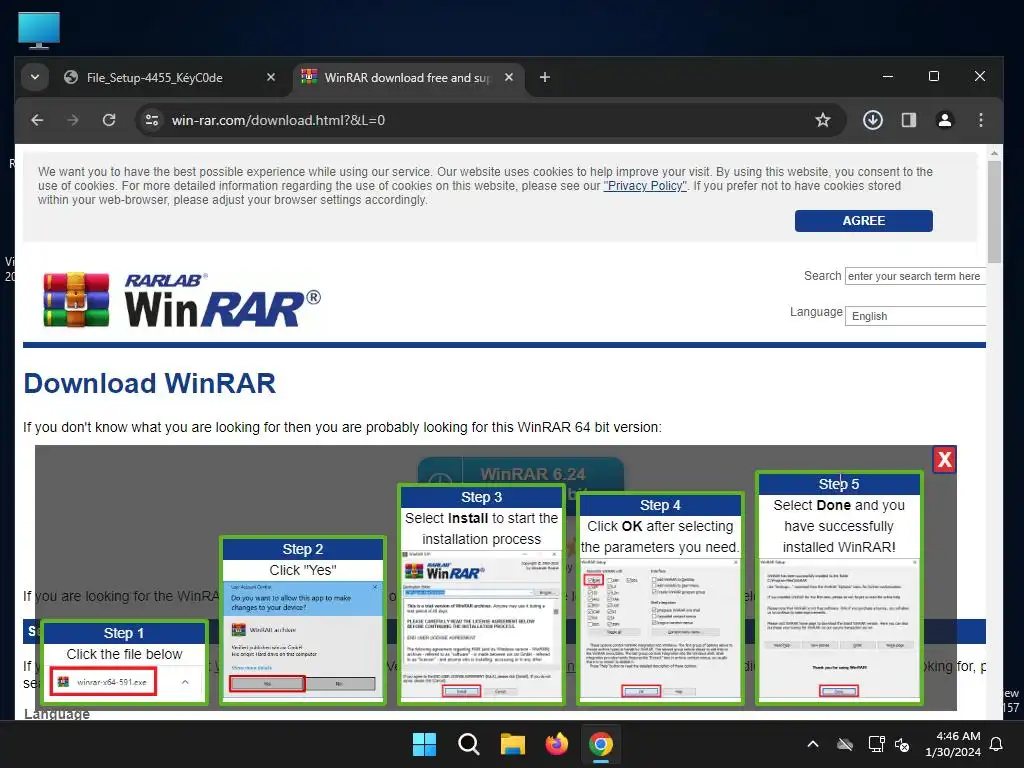The image size is (1024, 768).
Task: Open Chrome side panel icon
Action: point(908,120)
